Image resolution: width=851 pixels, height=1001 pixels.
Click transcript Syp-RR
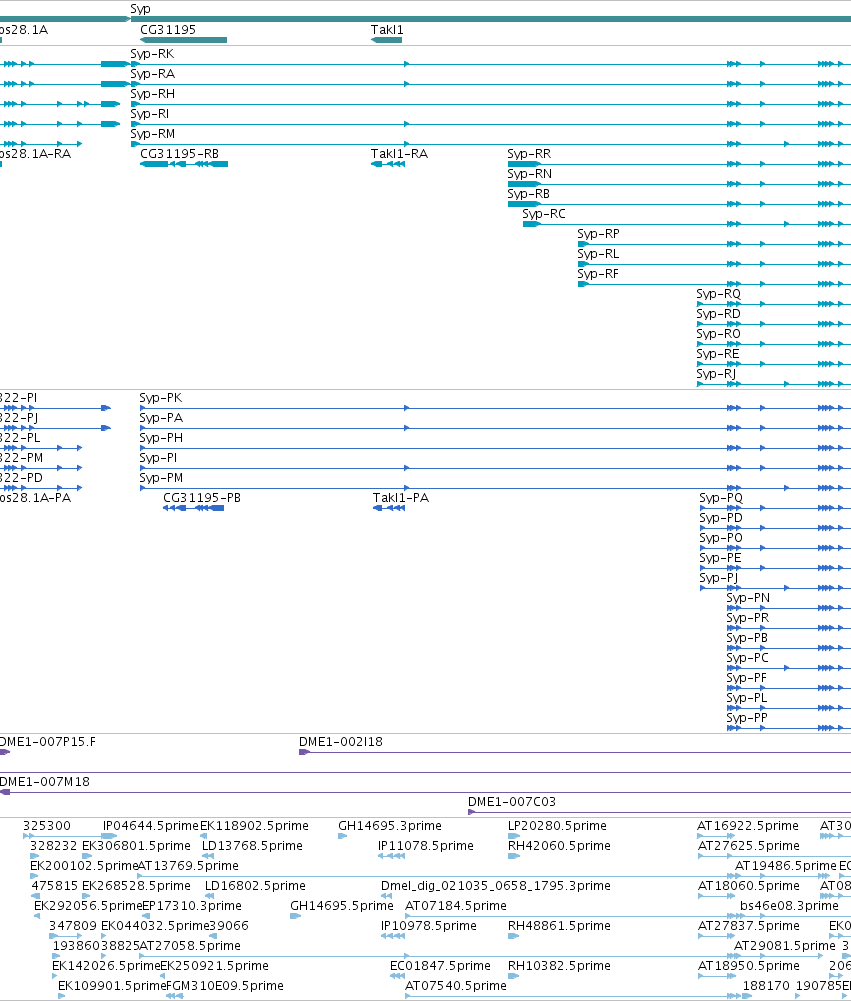coord(529,154)
